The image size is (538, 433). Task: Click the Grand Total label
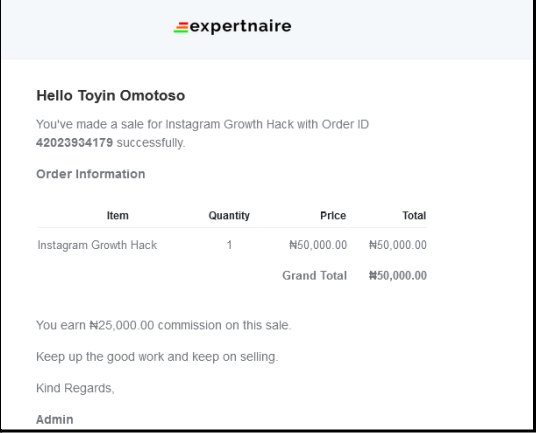click(x=314, y=276)
